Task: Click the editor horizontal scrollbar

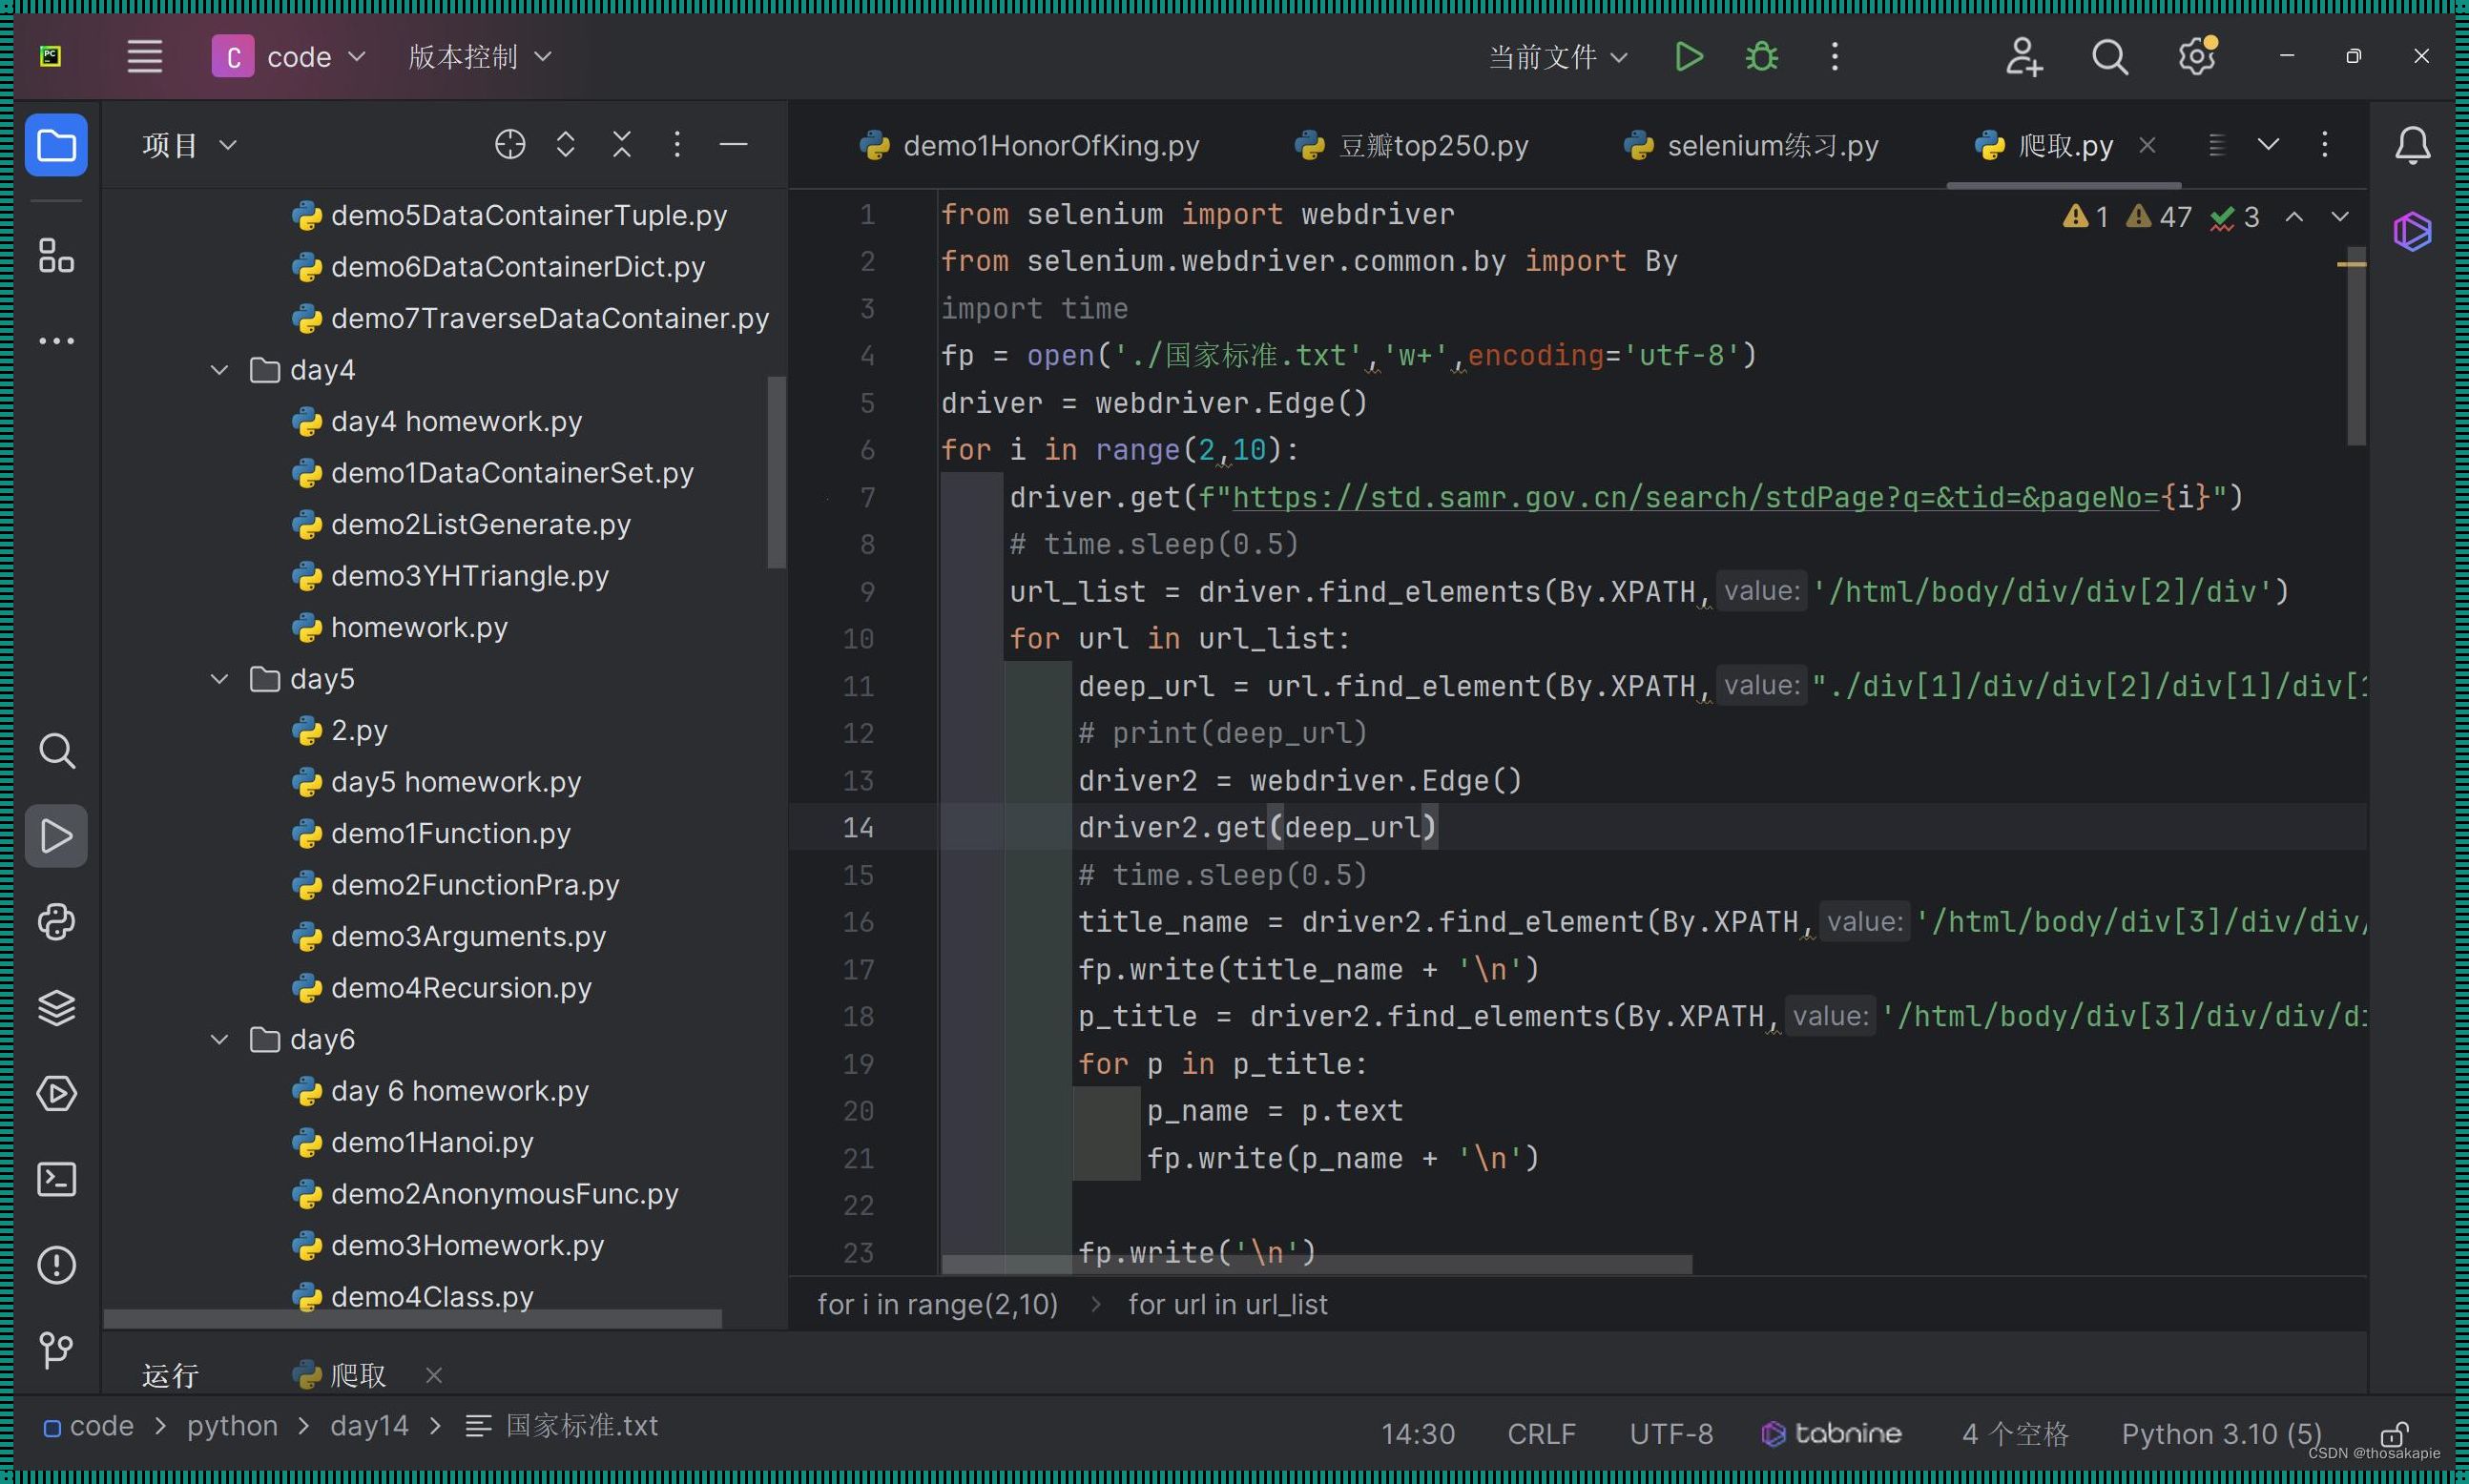Action: [x=1316, y=1265]
